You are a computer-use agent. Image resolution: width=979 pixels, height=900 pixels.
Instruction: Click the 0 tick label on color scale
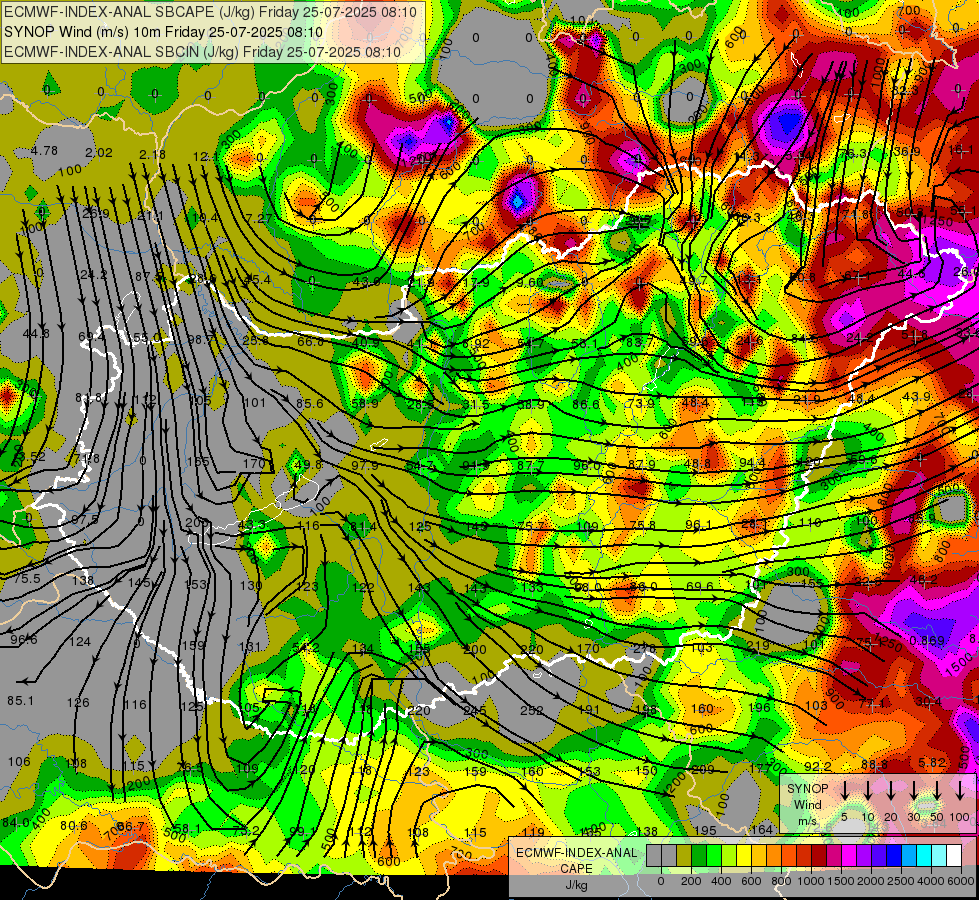pos(661,881)
